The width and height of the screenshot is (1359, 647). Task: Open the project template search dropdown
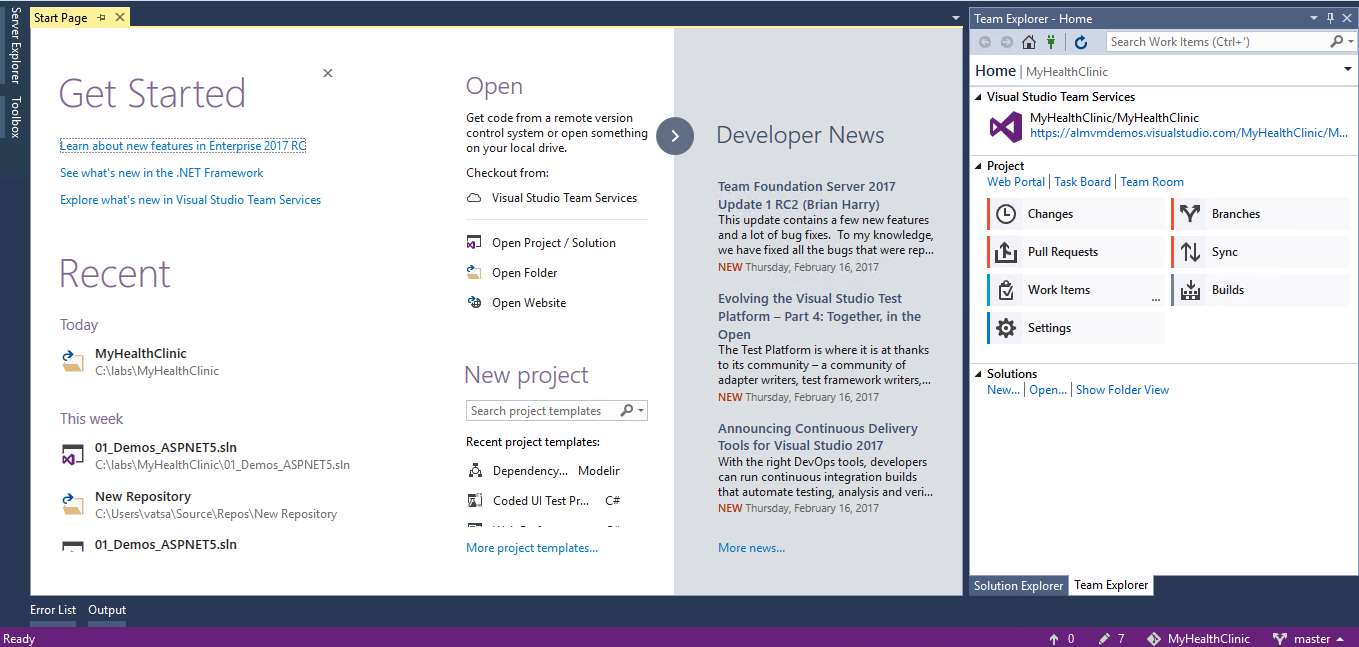point(641,411)
